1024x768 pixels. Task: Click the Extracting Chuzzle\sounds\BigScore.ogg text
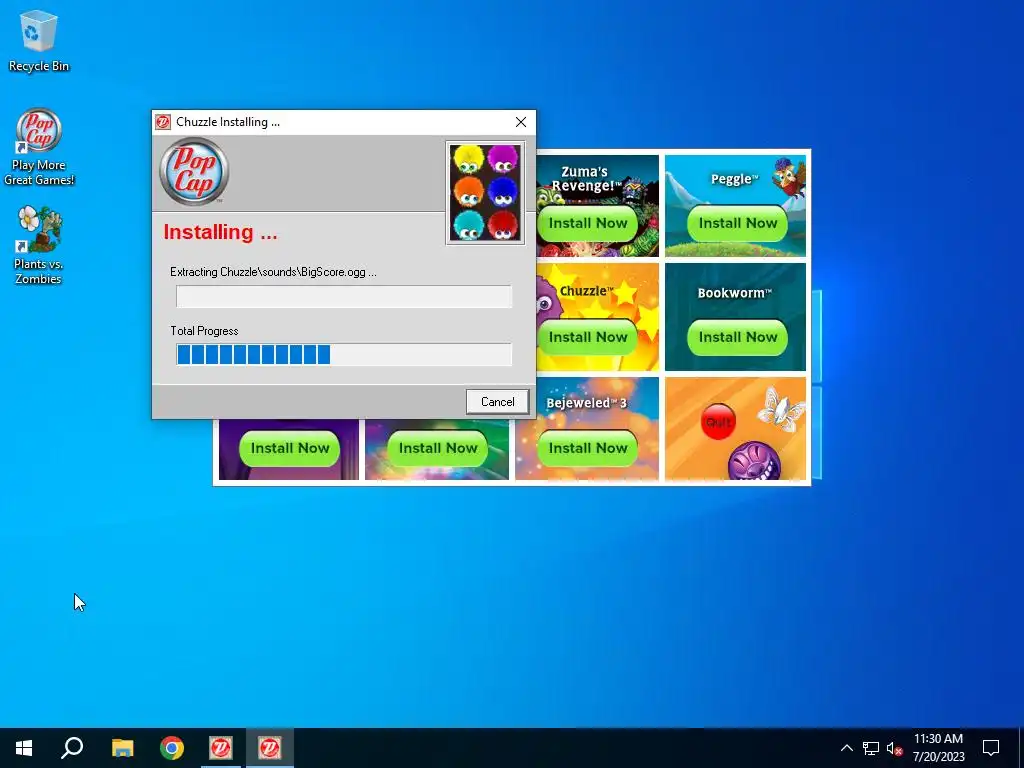click(x=273, y=272)
